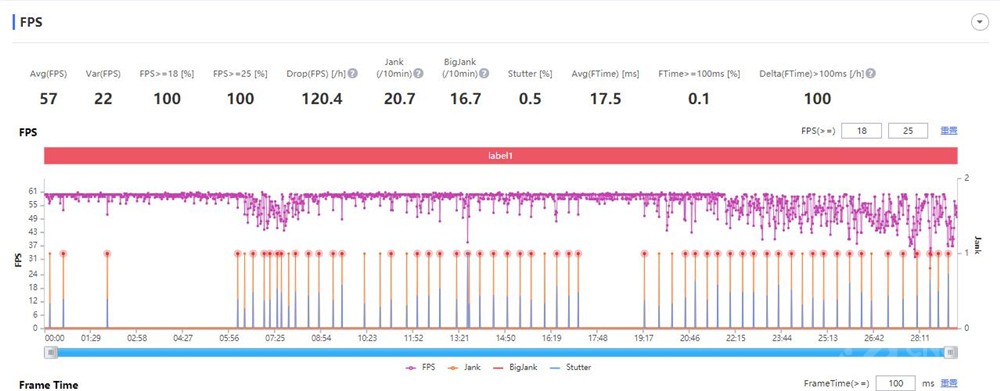
Task: Toggle the FPS series in the legend
Action: [x=422, y=367]
